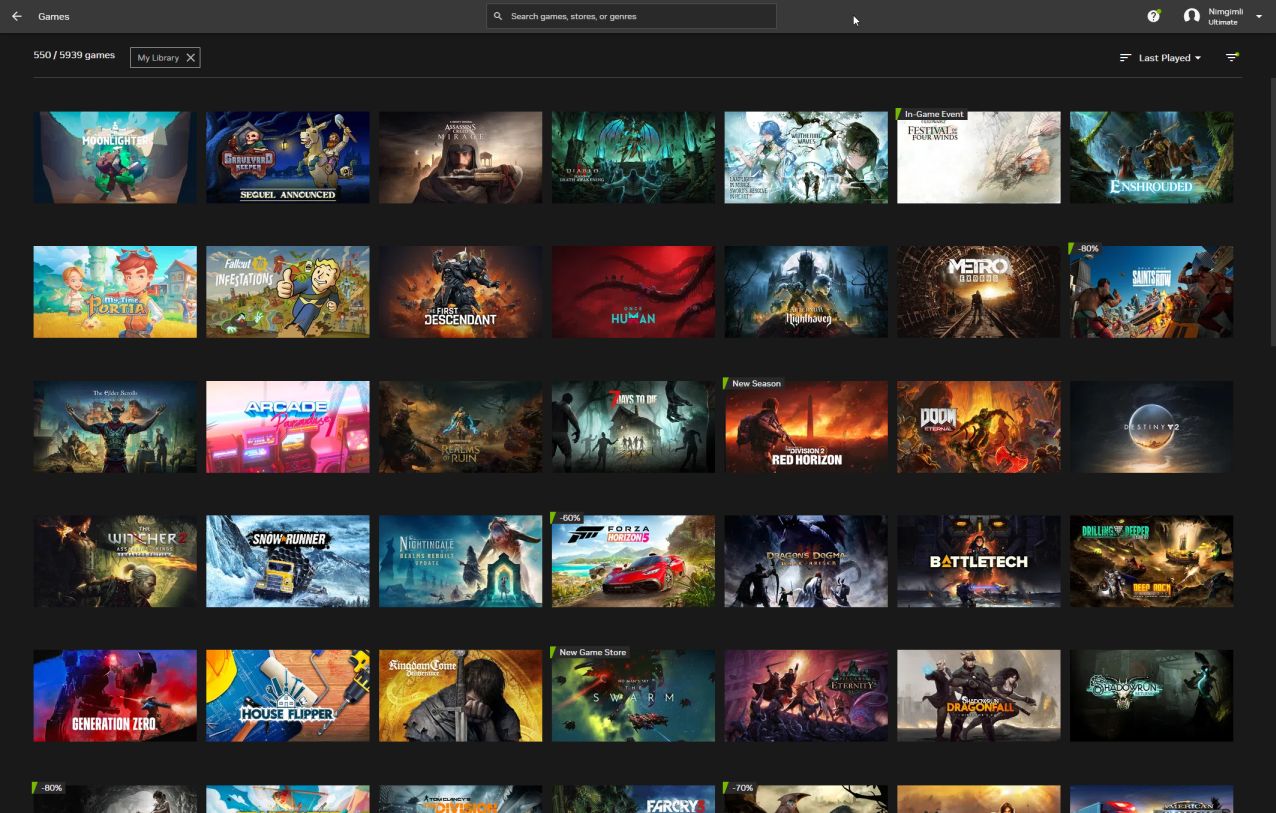Open the Generation Zero game tile
This screenshot has height=813, width=1276.
(x=115, y=696)
